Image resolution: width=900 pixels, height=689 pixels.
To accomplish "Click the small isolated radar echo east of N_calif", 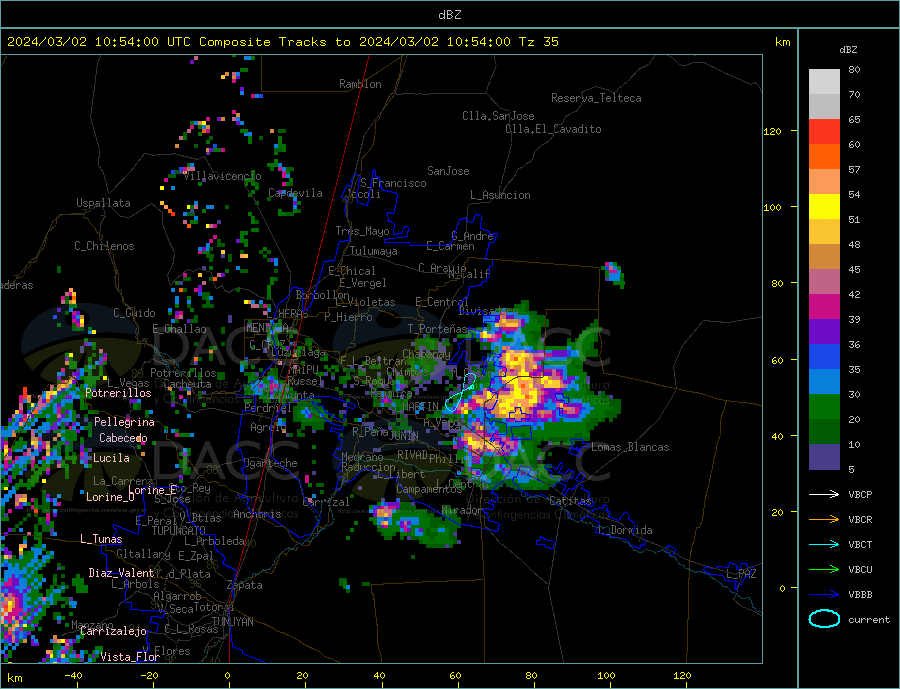I will 614,273.
